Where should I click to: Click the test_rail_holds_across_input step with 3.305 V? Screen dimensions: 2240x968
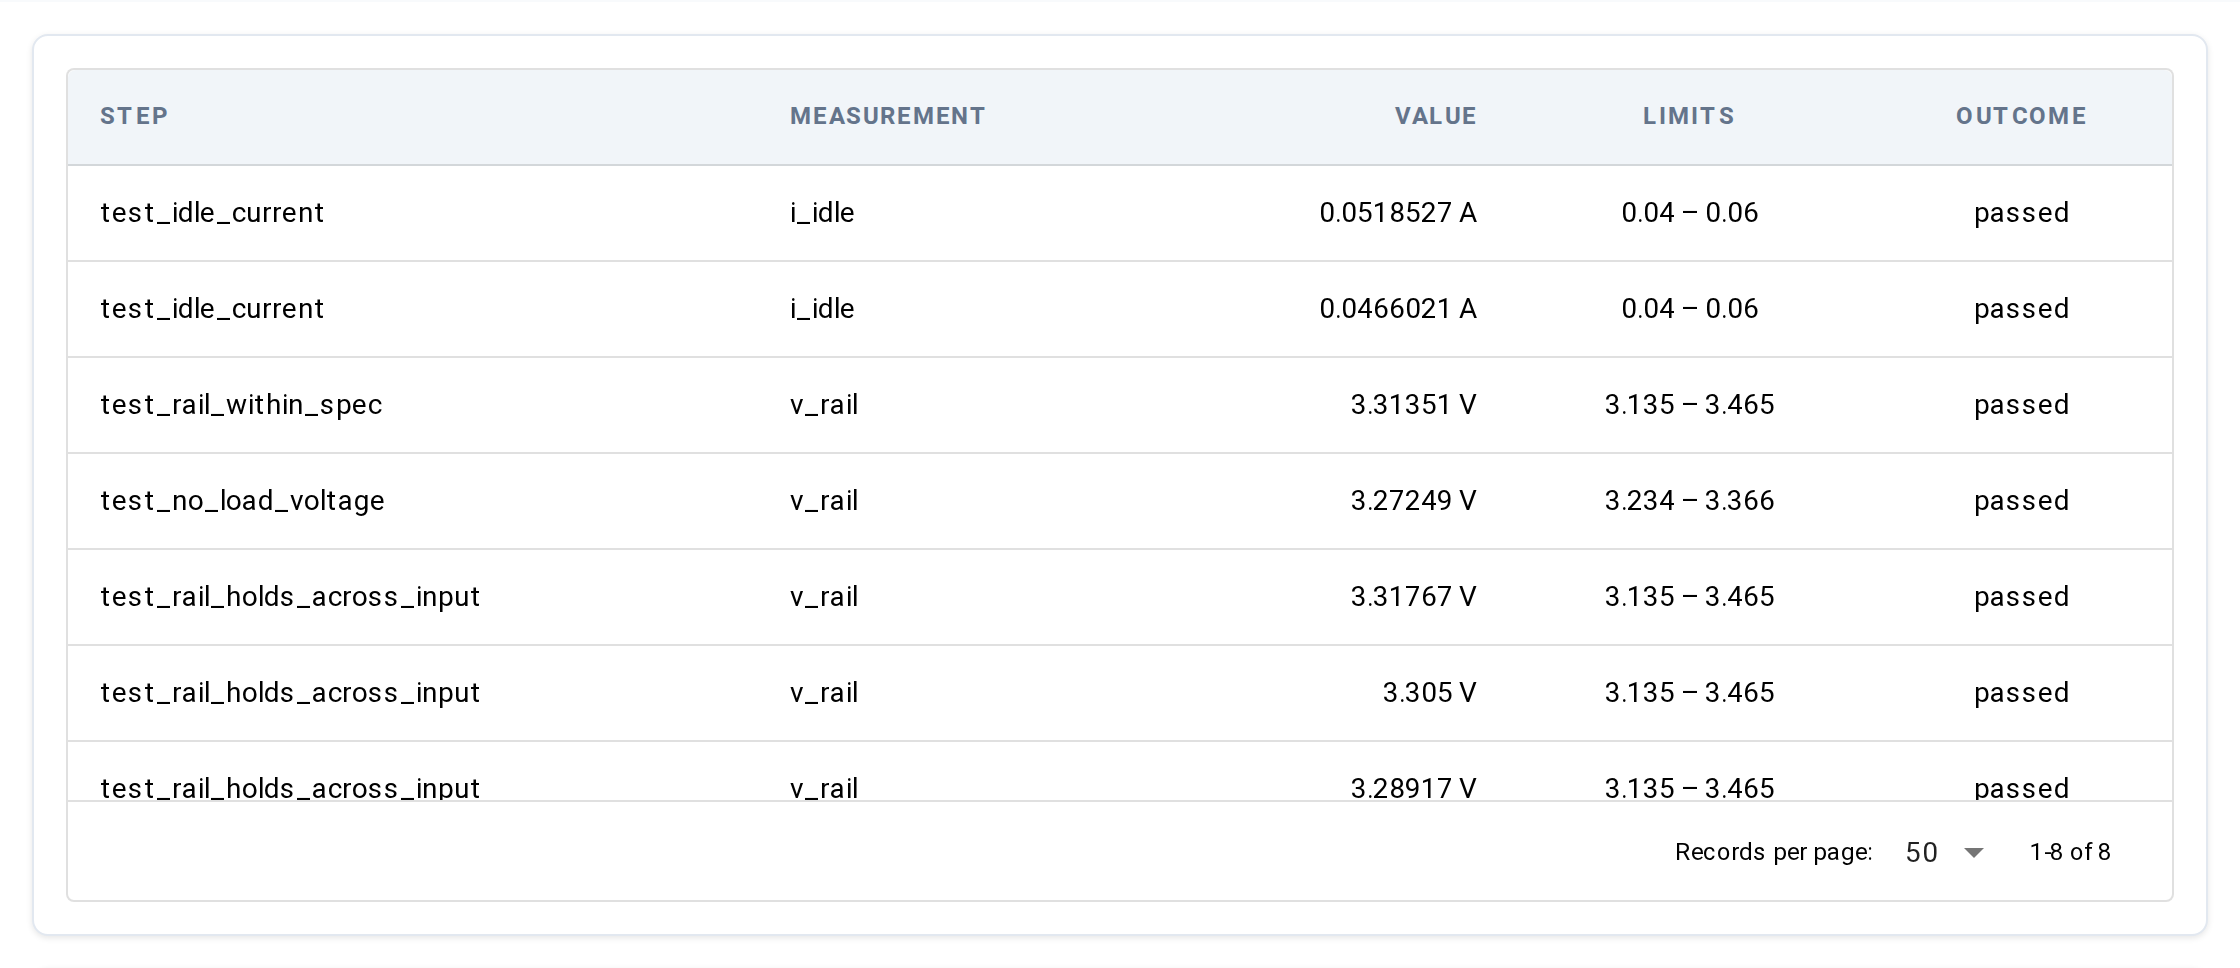[290, 692]
